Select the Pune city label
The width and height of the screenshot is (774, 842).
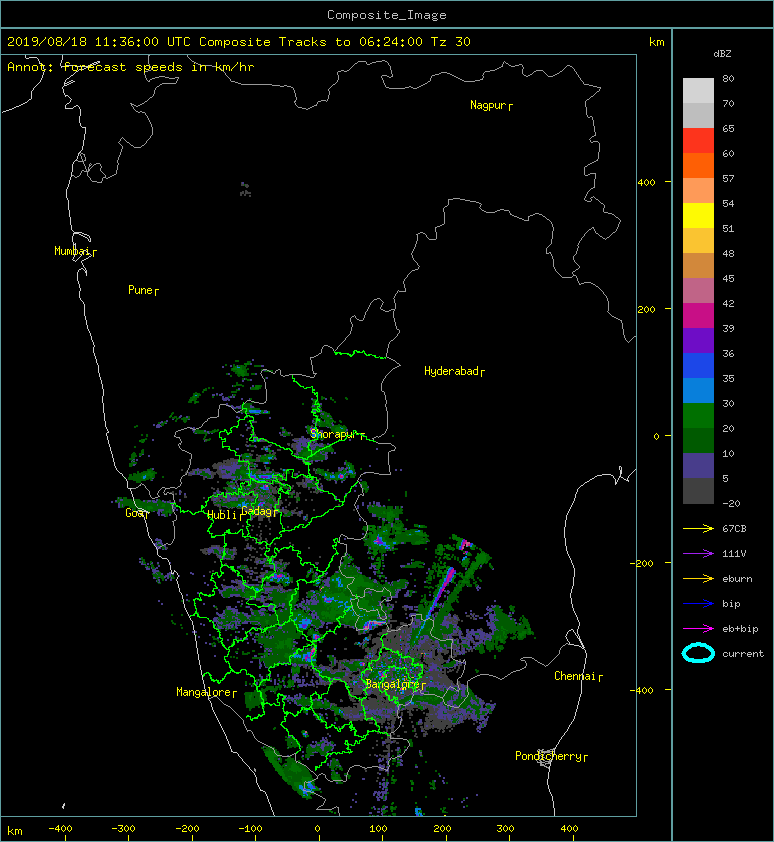[140, 290]
